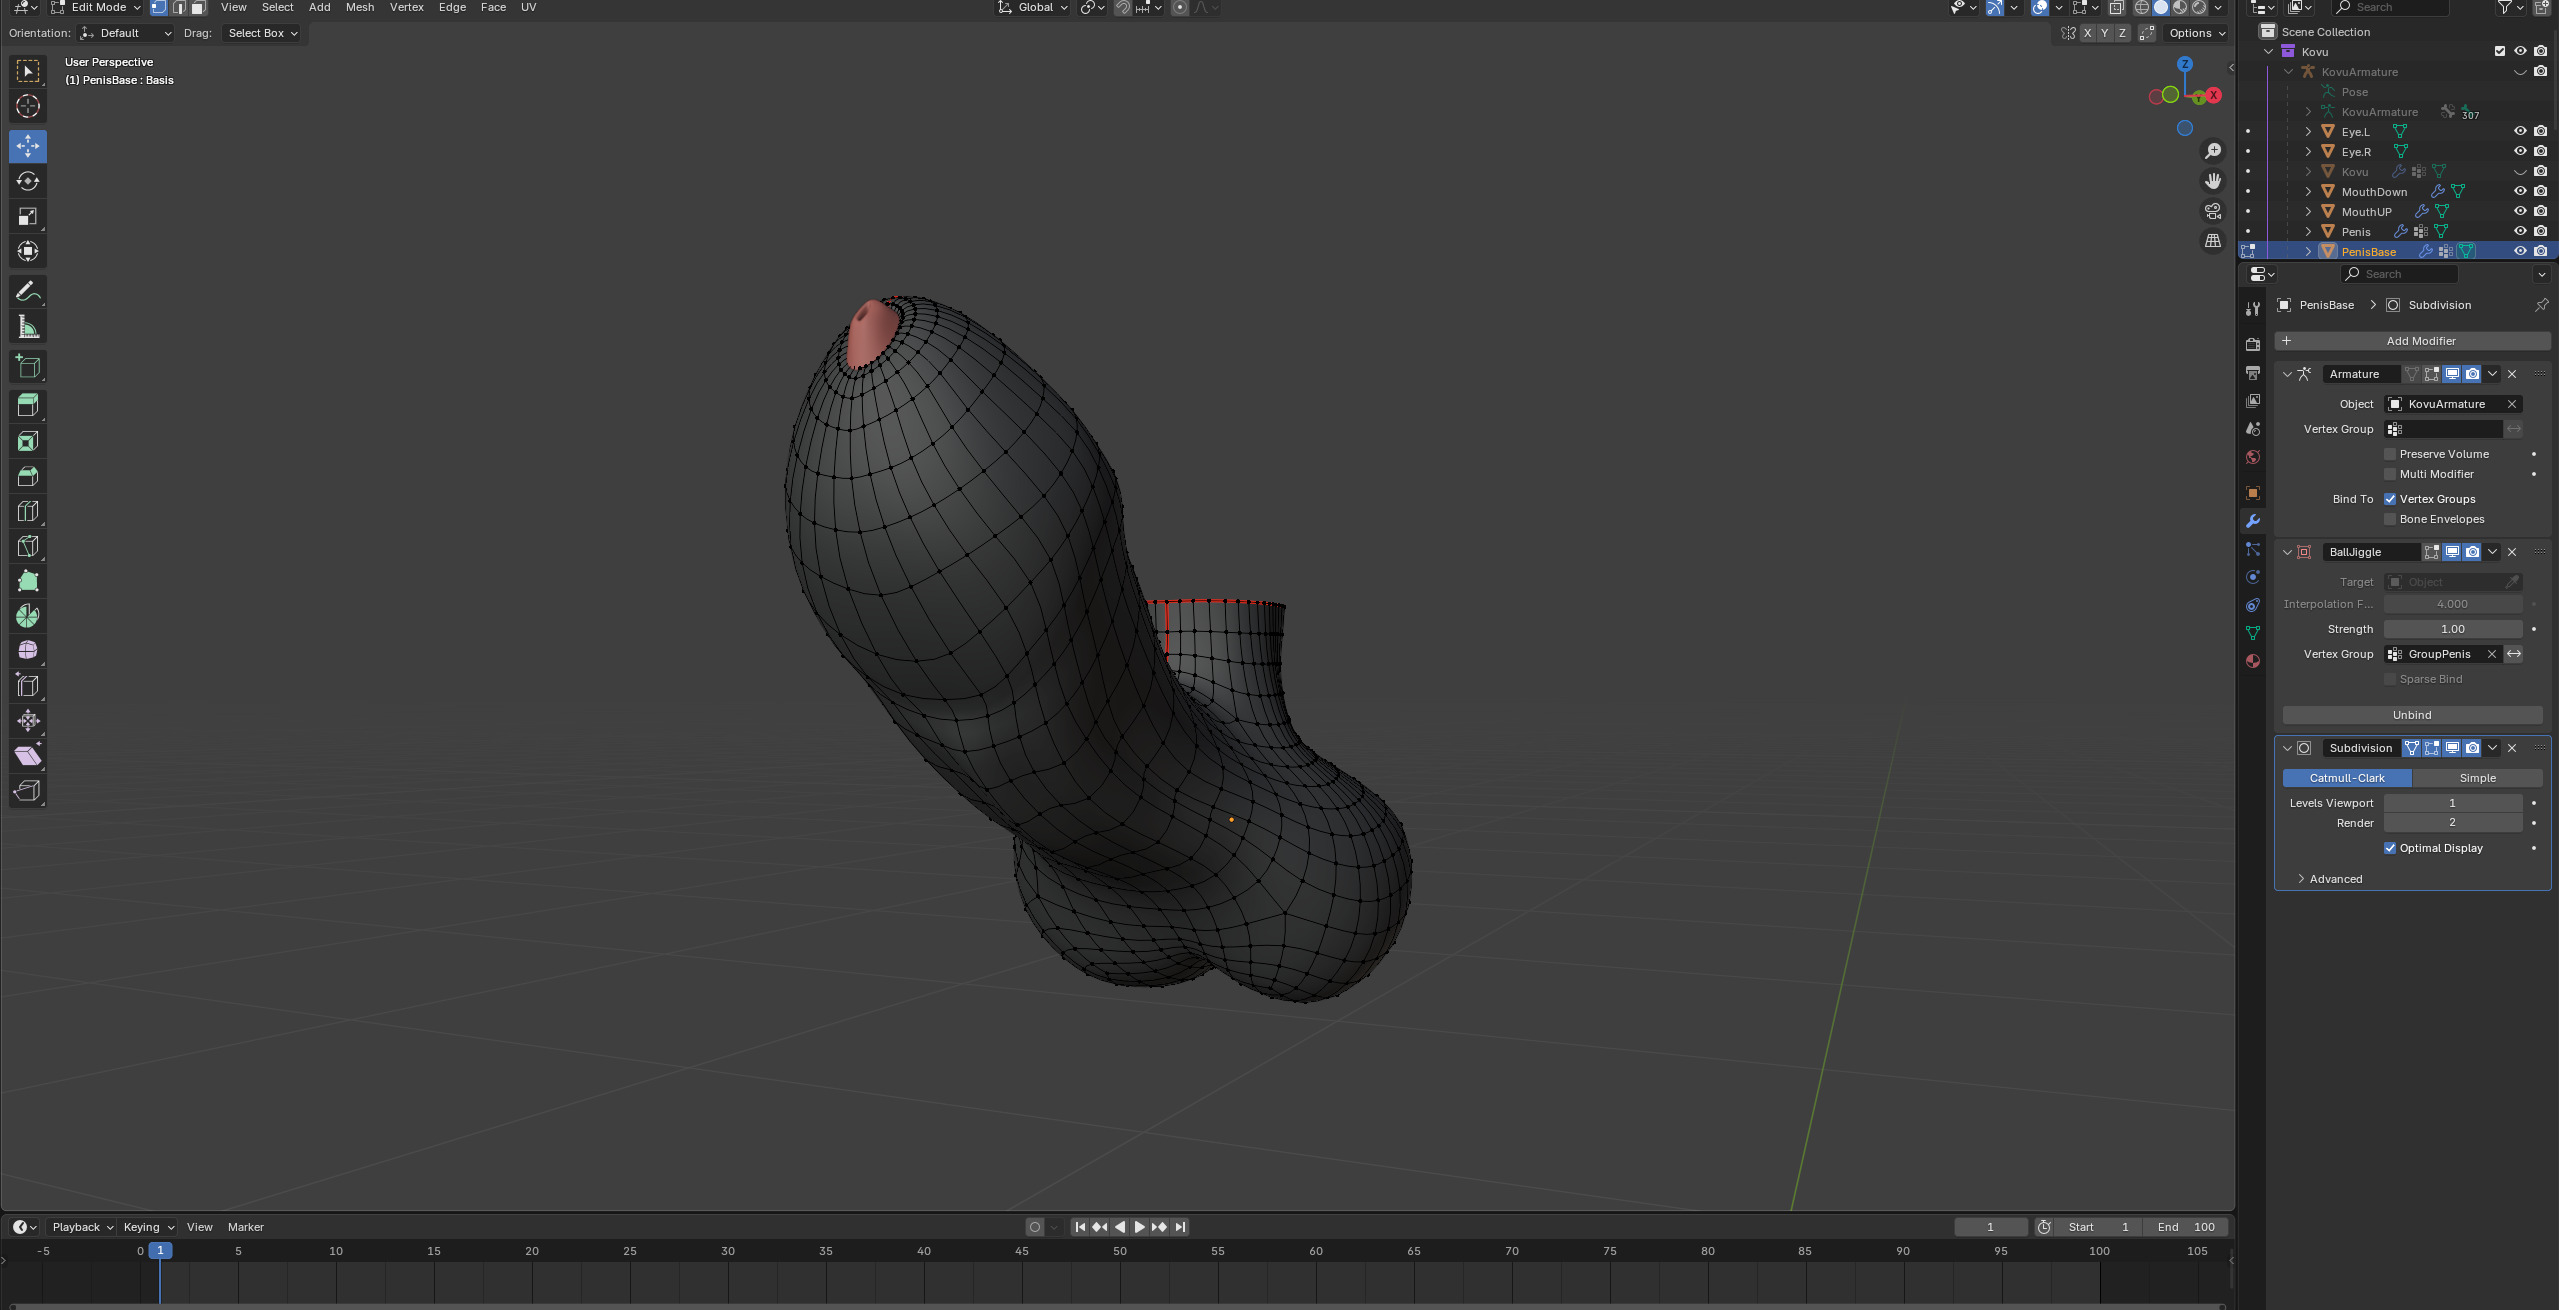The height and width of the screenshot is (1310, 2559).
Task: Disable Optimal Display checkbox
Action: [2390, 848]
